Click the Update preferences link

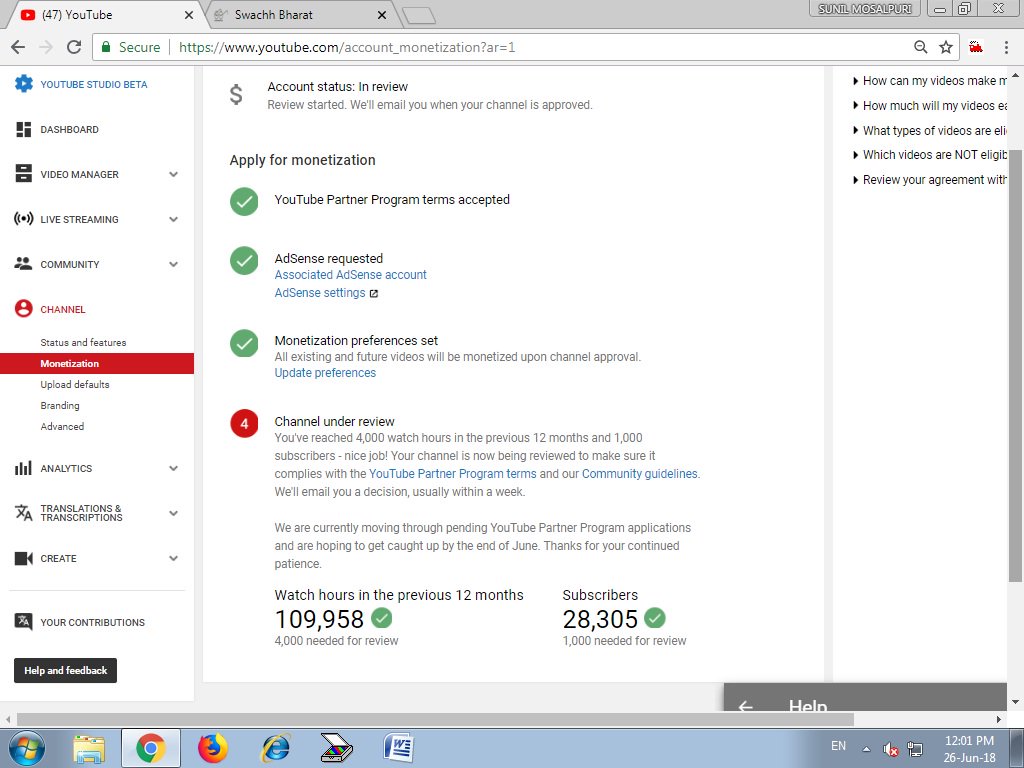[x=325, y=373]
